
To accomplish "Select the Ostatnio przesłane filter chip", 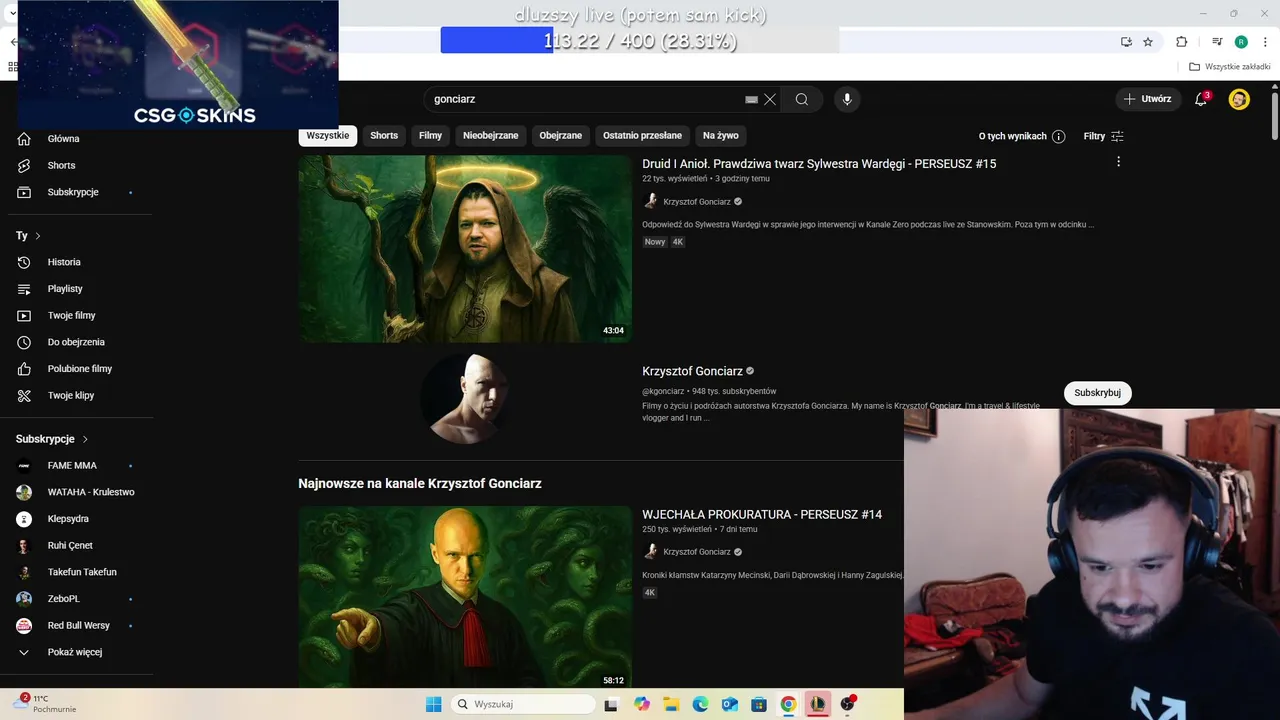I will coord(642,136).
